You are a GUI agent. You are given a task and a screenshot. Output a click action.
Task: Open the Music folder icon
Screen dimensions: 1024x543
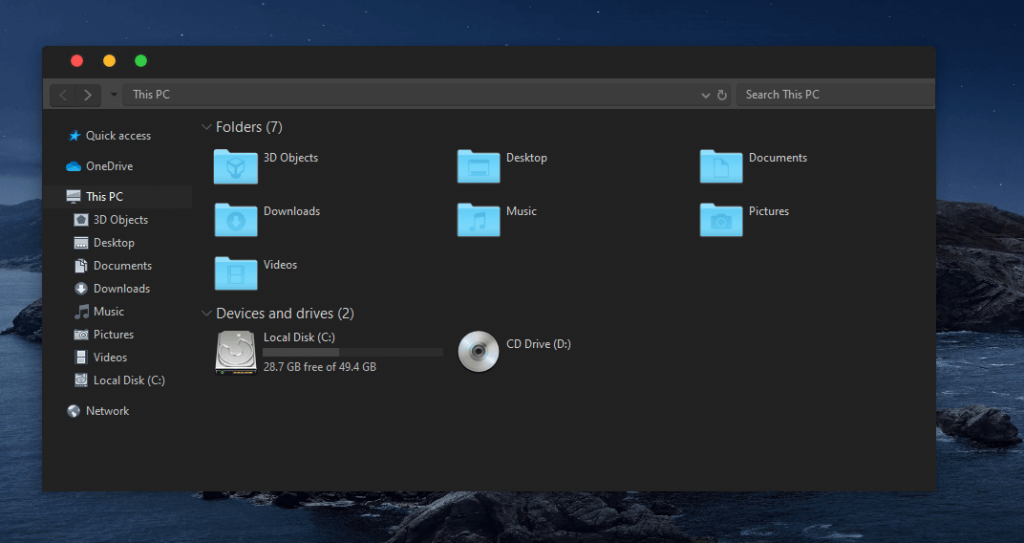pos(478,219)
